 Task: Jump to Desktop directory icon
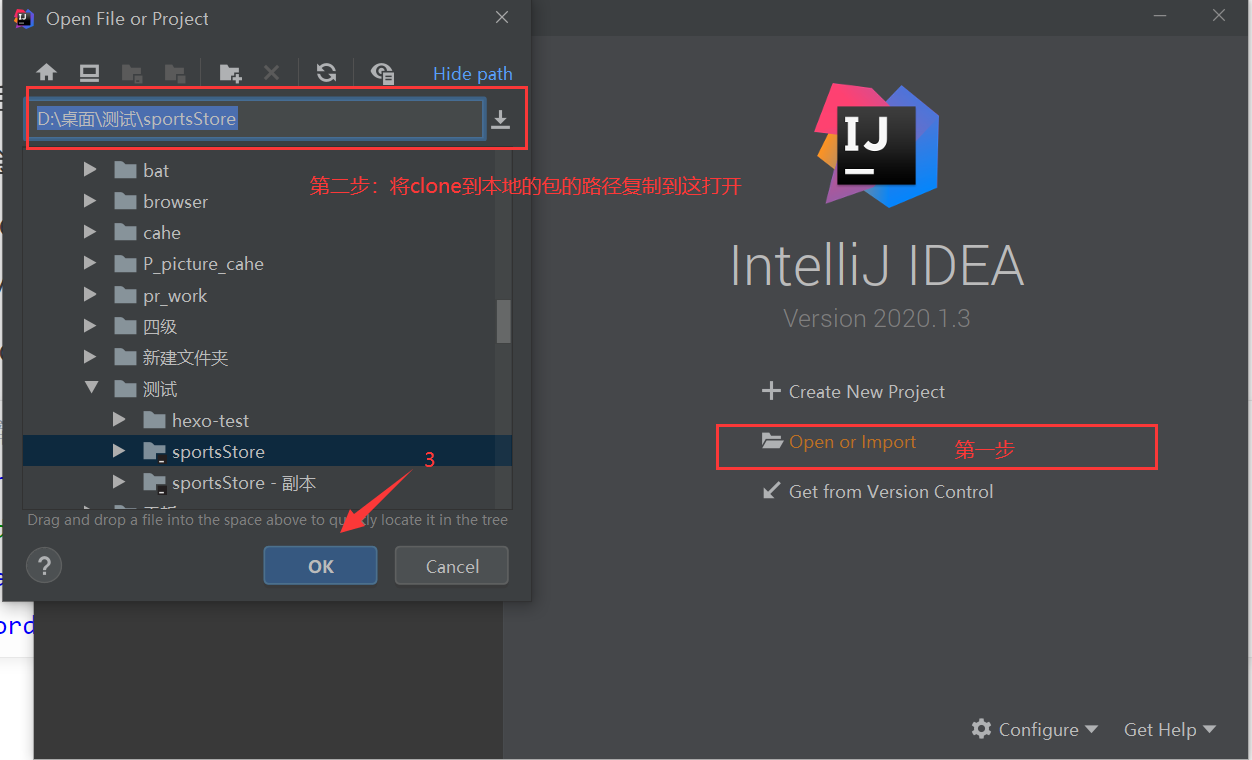tap(90, 72)
